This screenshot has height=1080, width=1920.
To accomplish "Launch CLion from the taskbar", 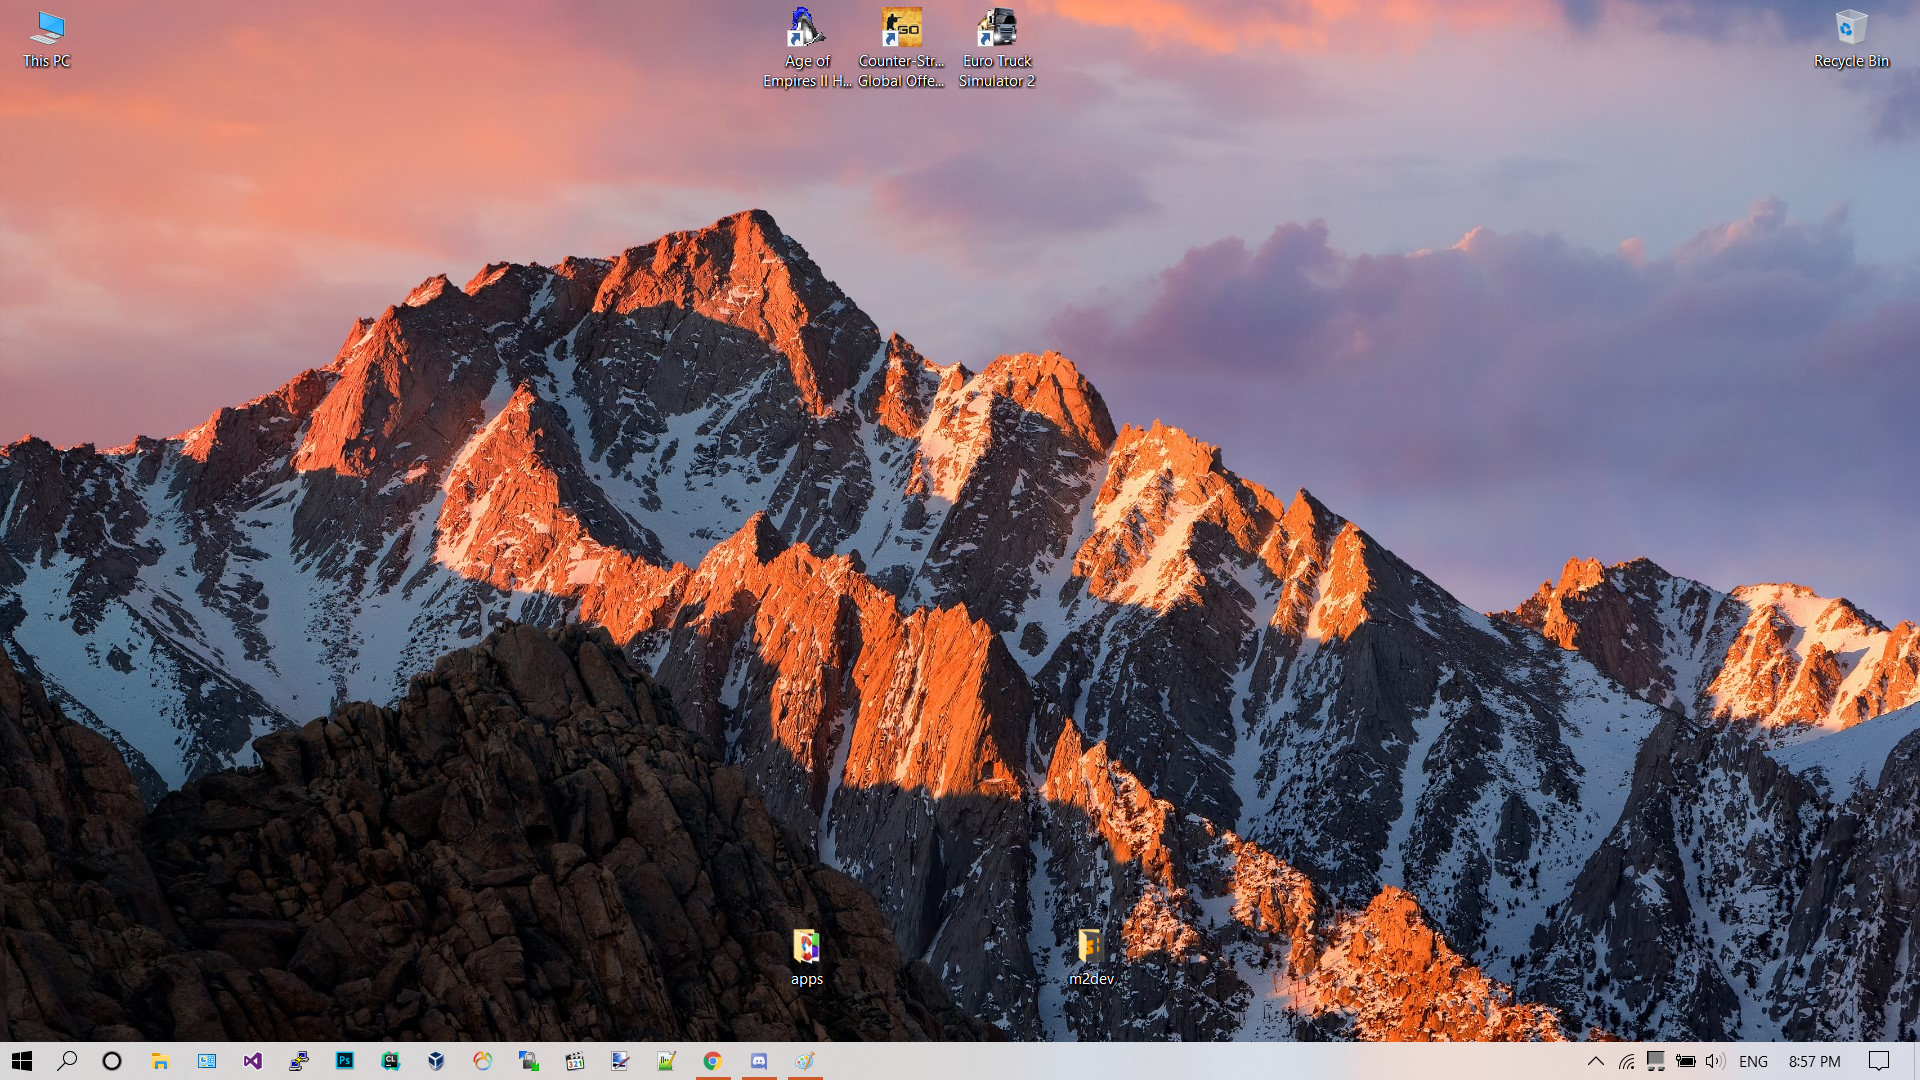I will [390, 1061].
